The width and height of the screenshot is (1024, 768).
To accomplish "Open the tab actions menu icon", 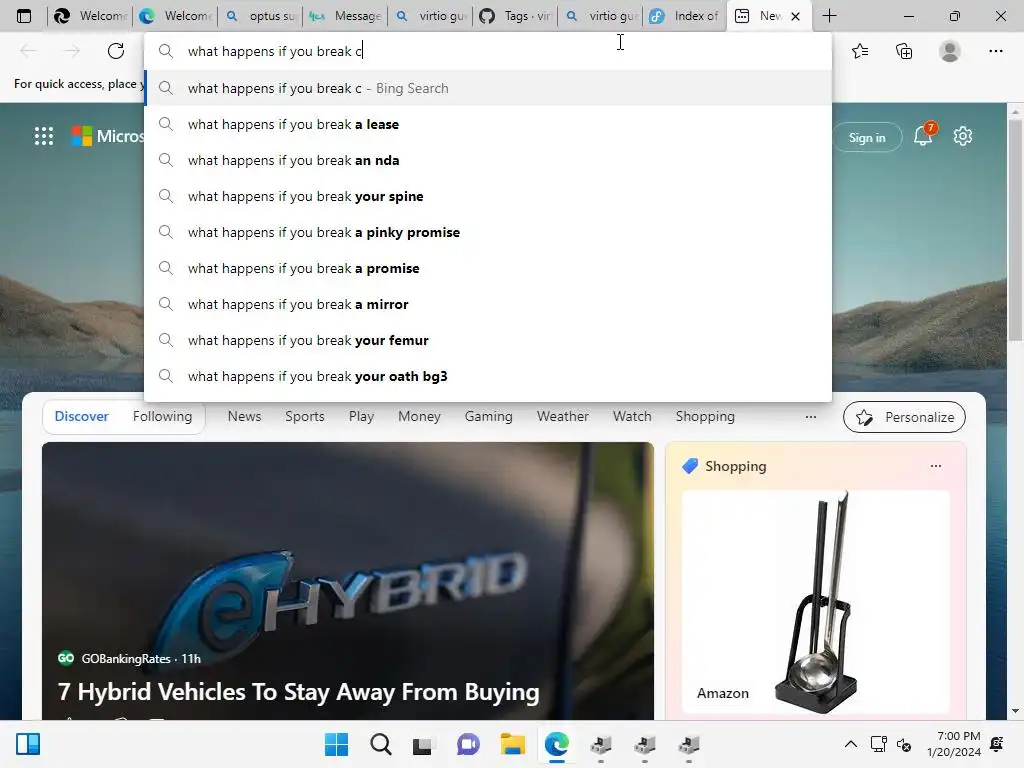I will tap(24, 16).
